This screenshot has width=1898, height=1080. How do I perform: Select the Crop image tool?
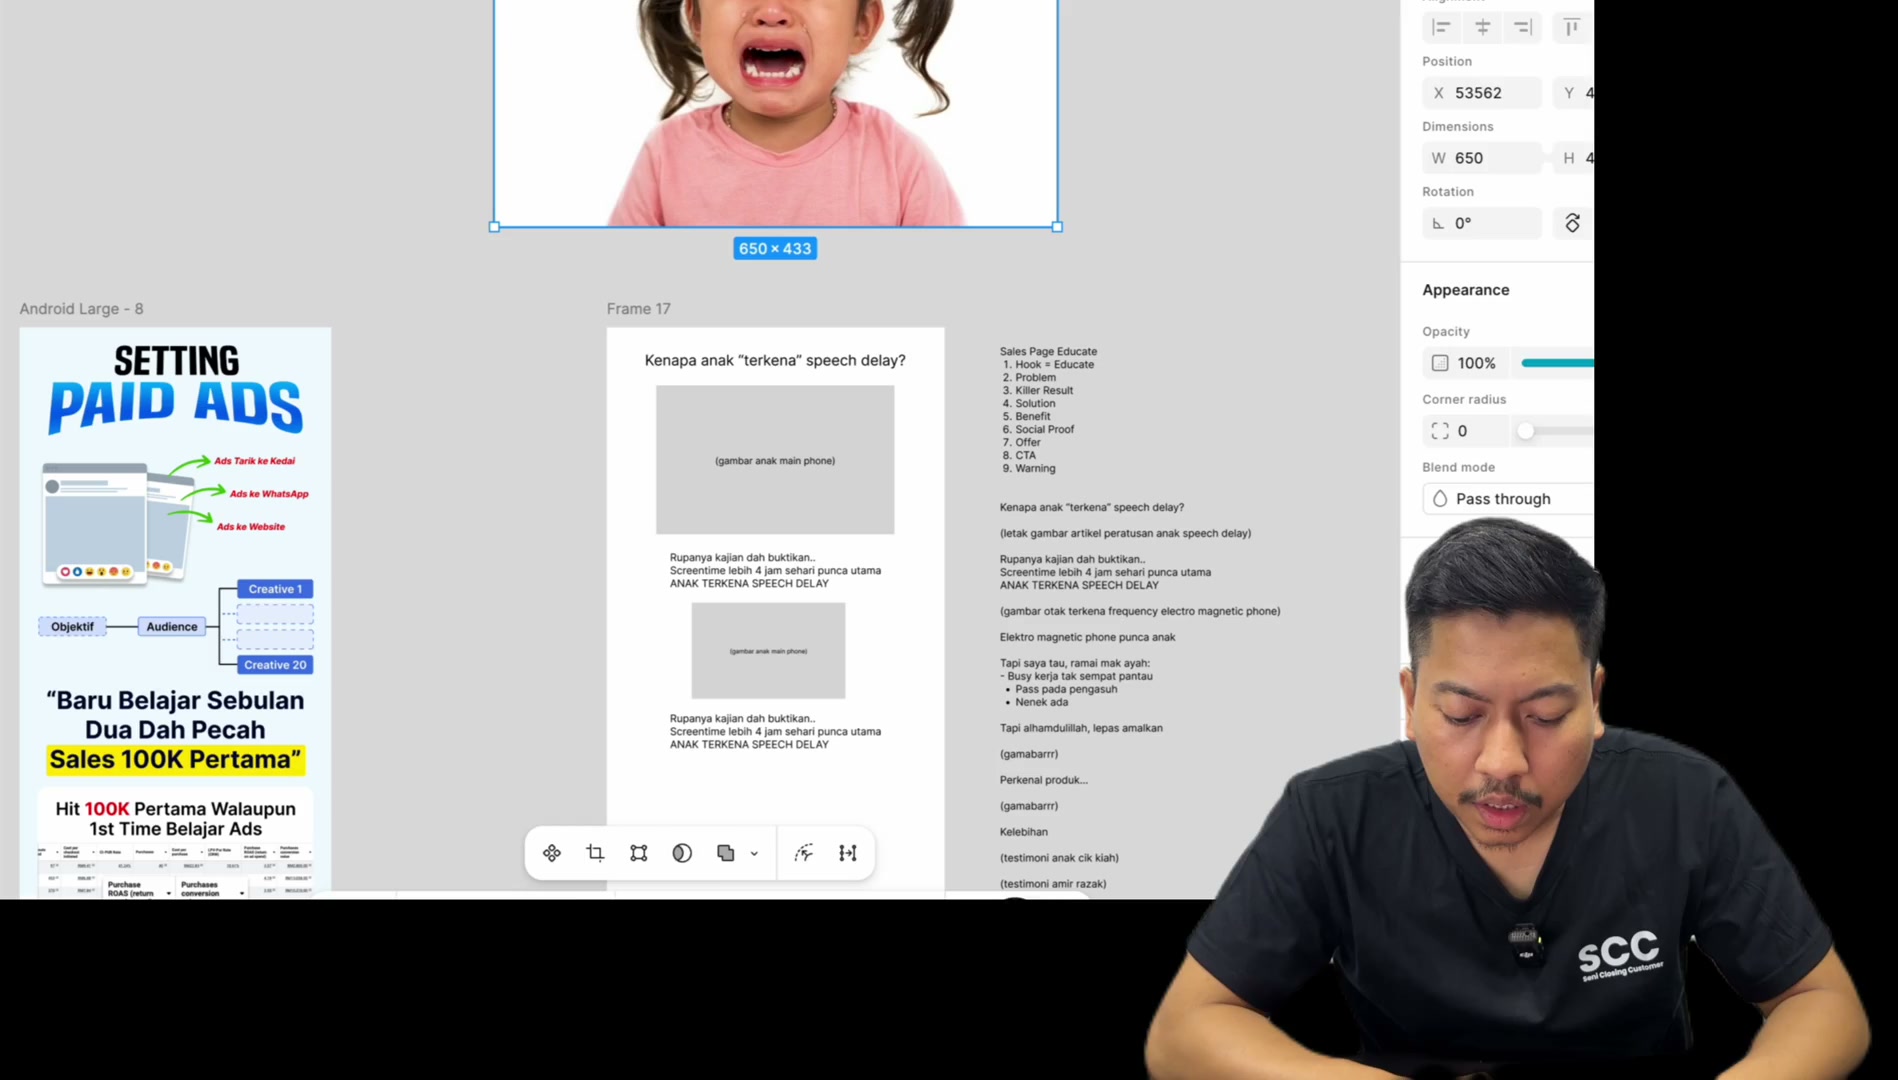(595, 853)
